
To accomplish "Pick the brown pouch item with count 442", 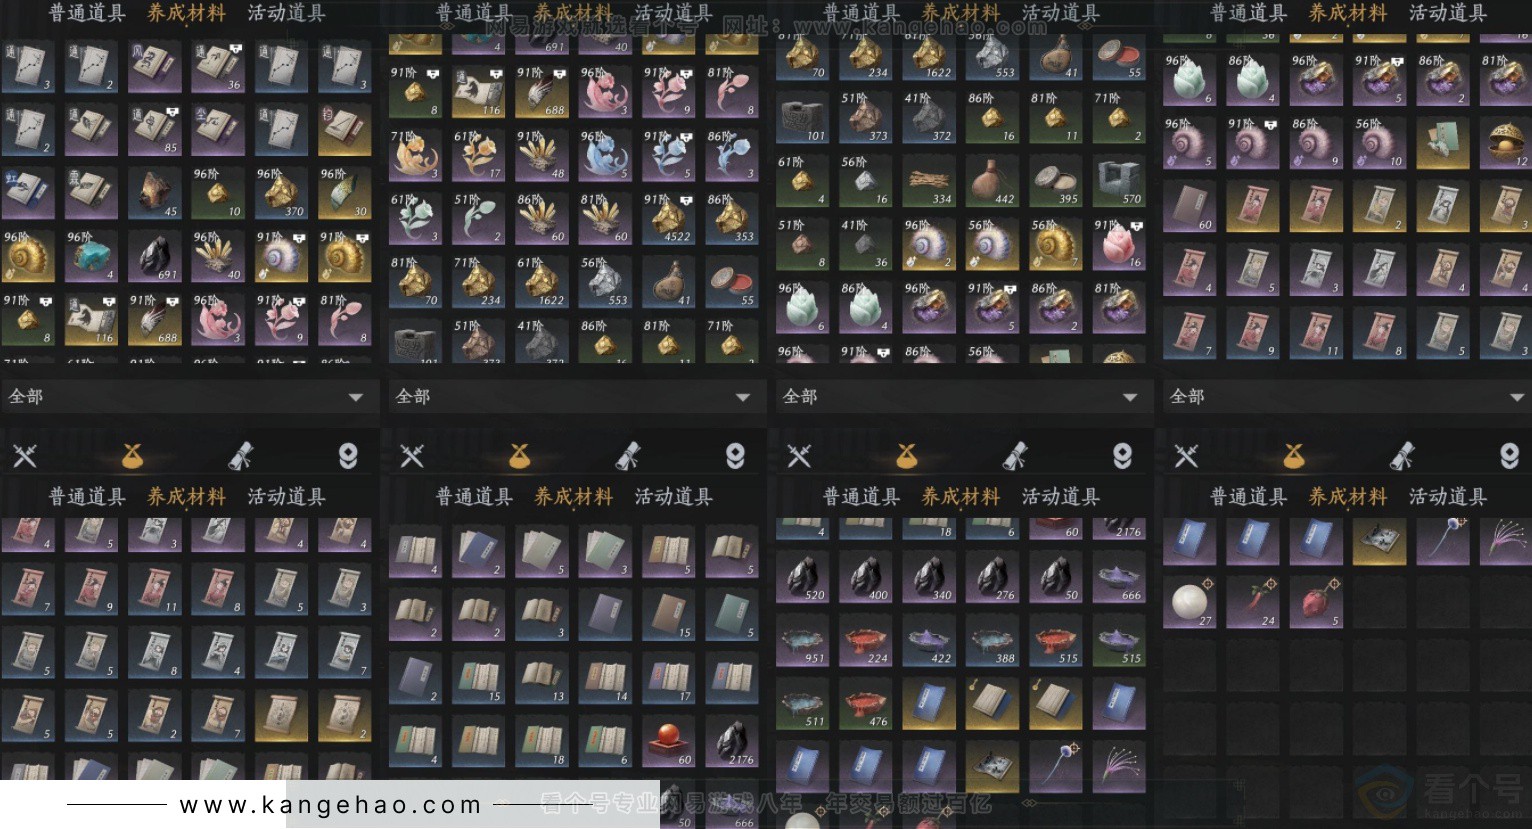I will 994,181.
